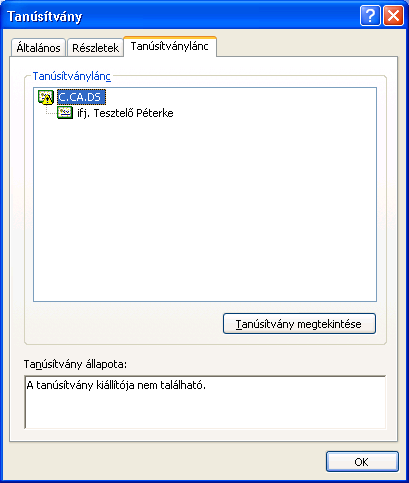Select the C.CA.DS root entry
This screenshot has height=483, width=409.
(81, 97)
